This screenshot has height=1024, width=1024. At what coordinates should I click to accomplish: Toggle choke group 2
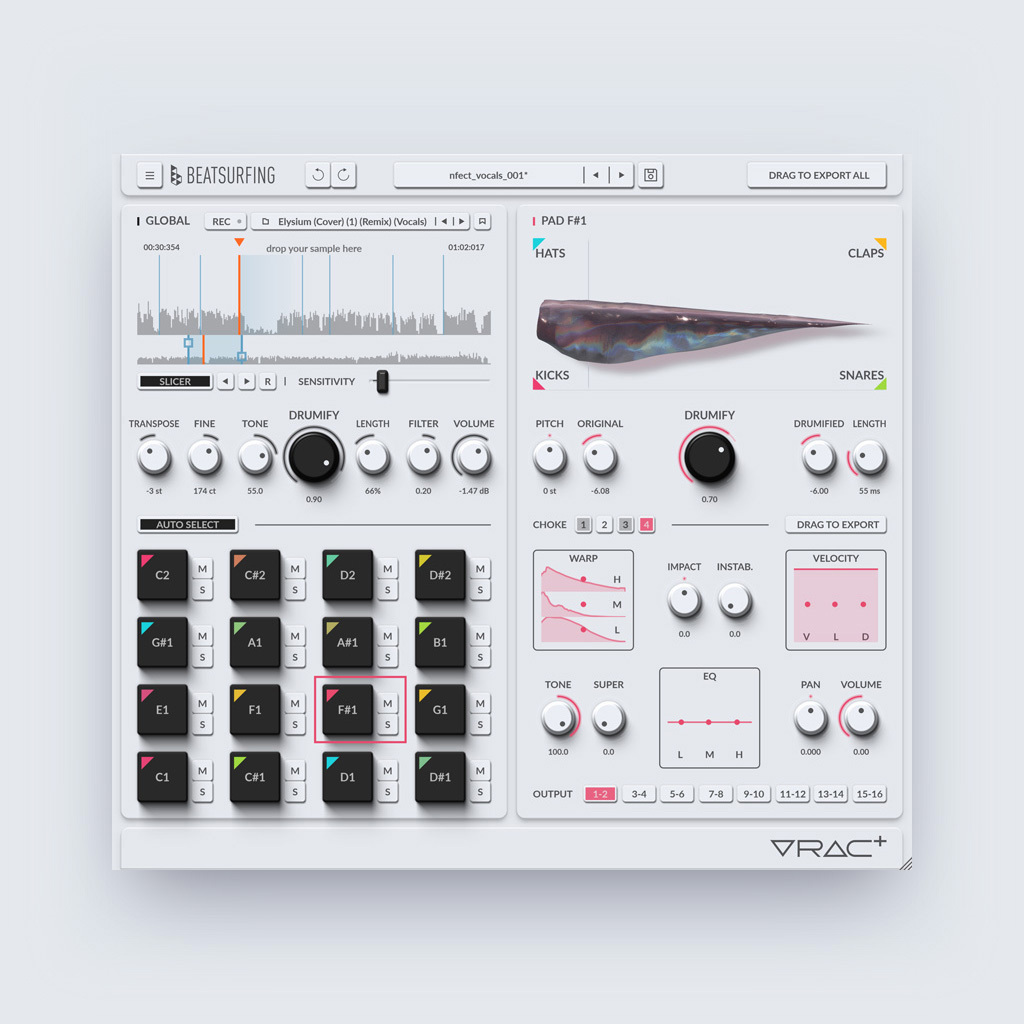pyautogui.click(x=605, y=524)
